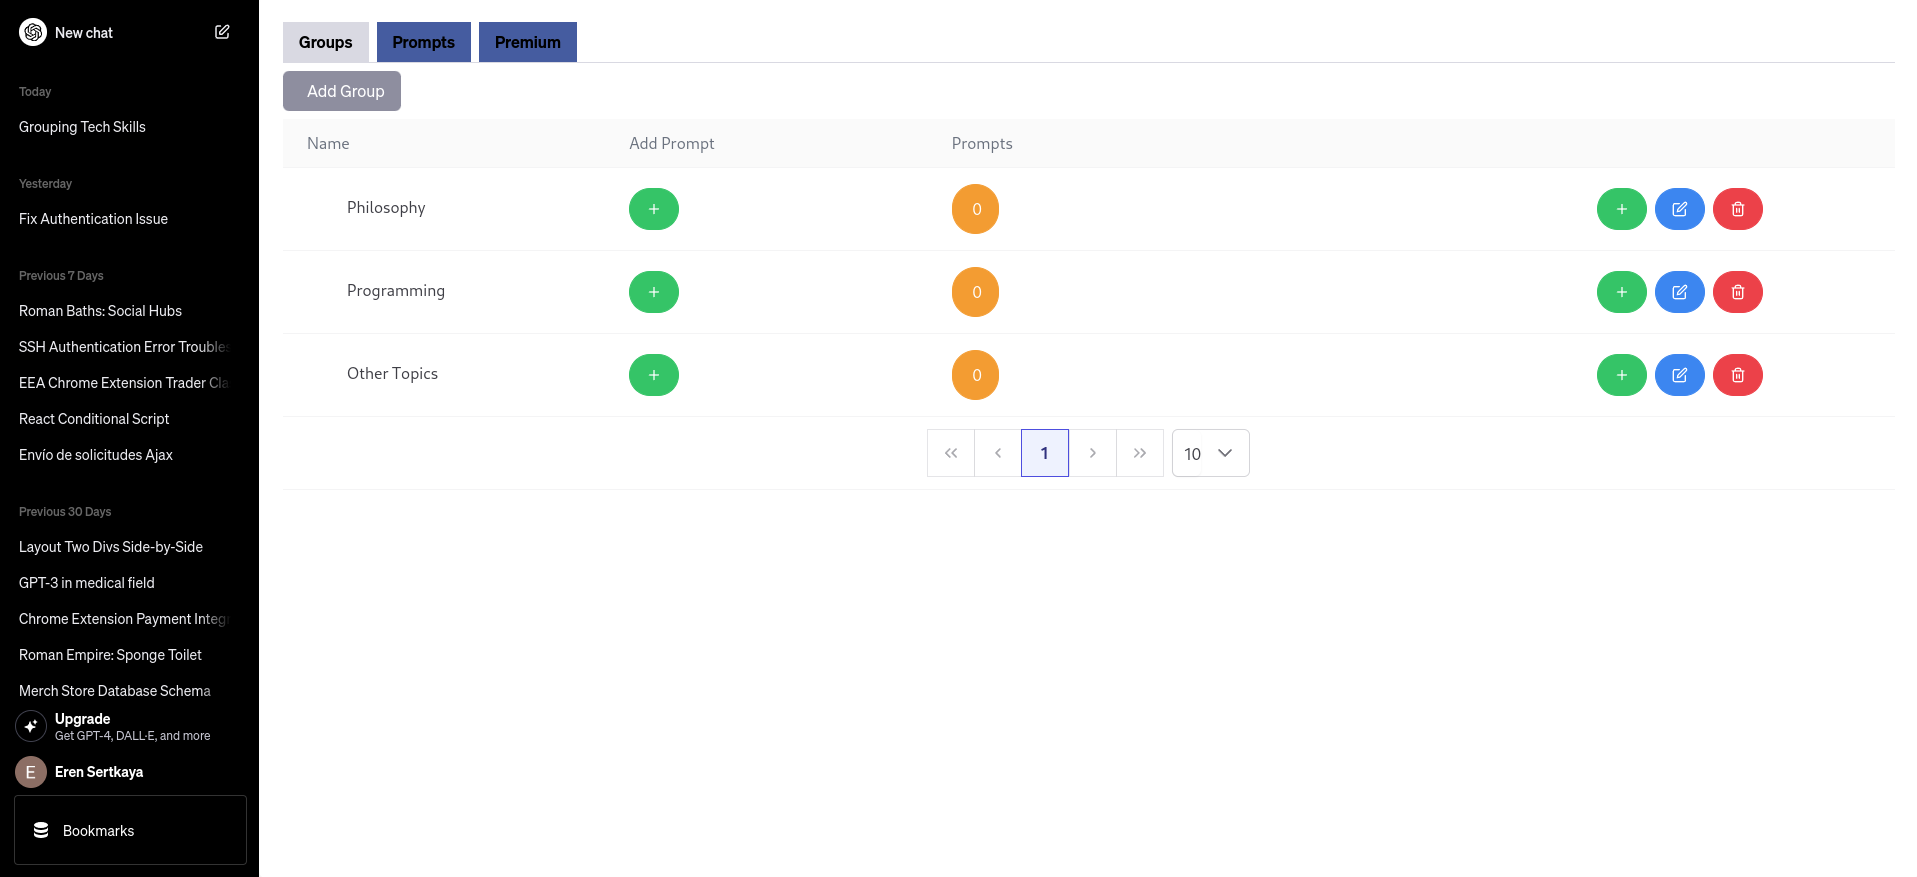Open the rows per page dropdown

point(1210,453)
